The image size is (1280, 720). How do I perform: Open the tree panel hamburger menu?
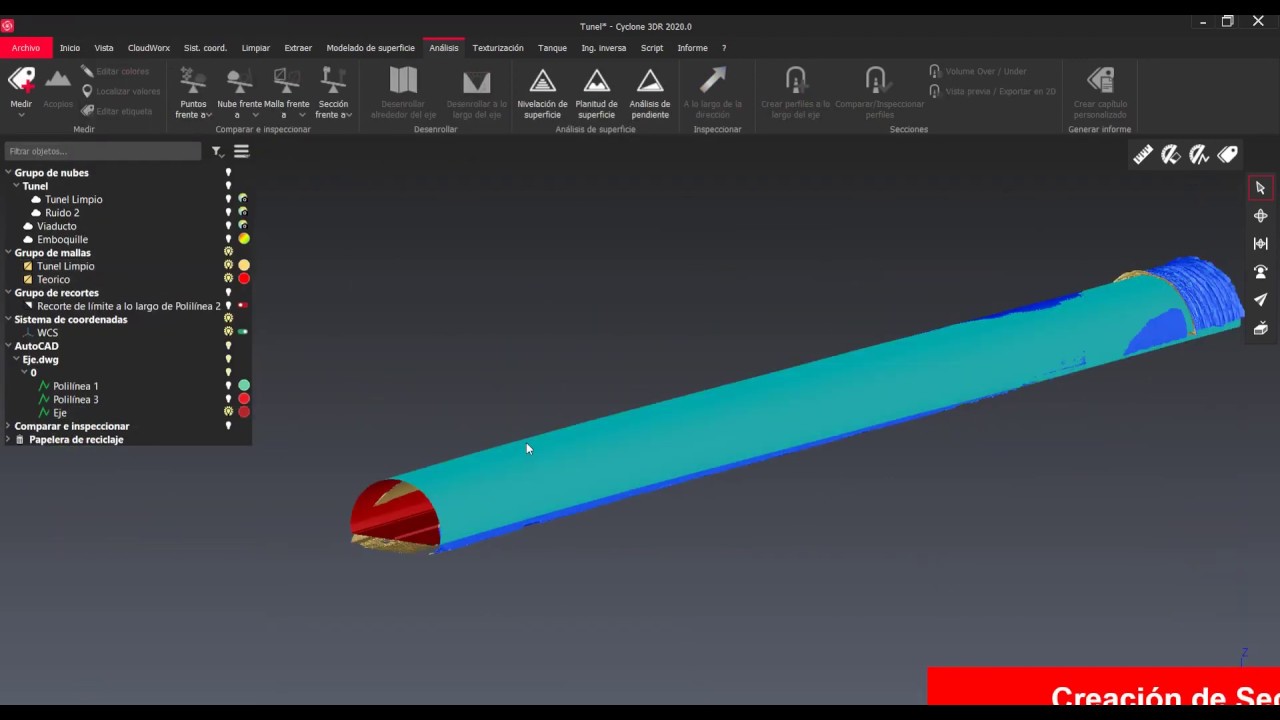(x=241, y=152)
